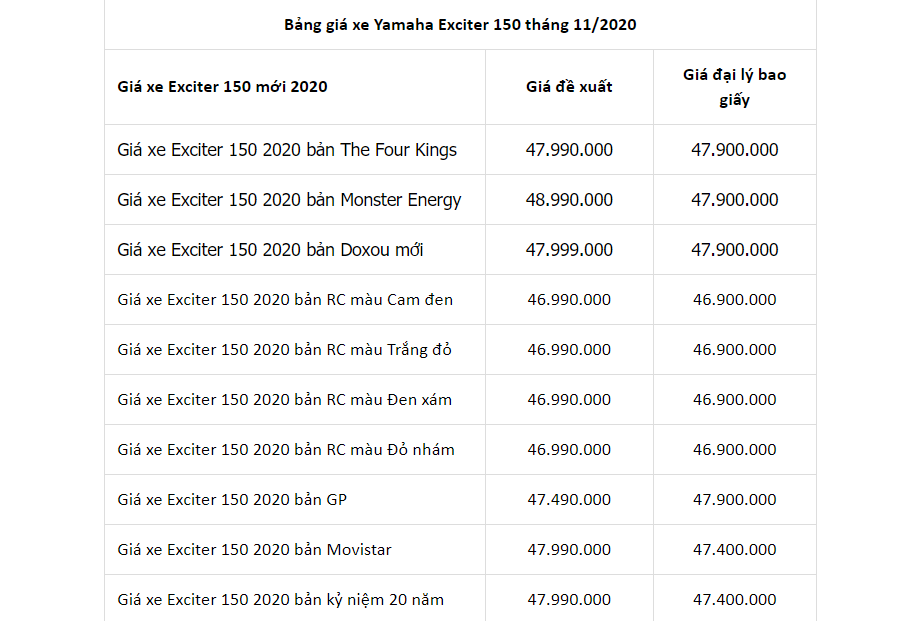Click the Monster Energy edition row label
Image resolution: width=912 pixels, height=621 pixels.
pos(289,200)
